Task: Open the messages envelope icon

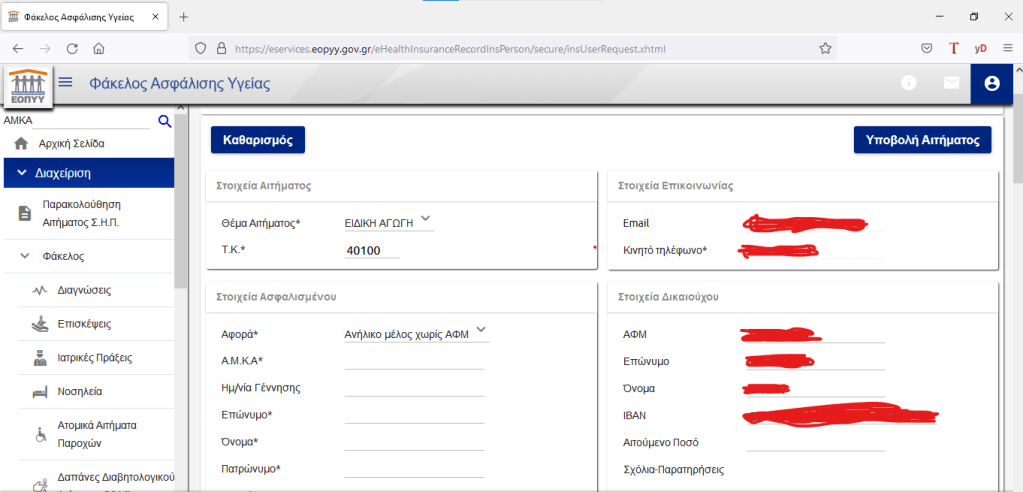Action: coord(951,84)
